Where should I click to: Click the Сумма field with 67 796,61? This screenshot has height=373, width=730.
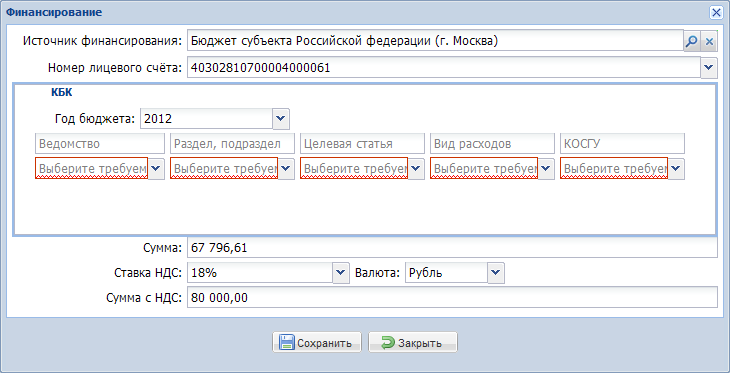coord(452,248)
